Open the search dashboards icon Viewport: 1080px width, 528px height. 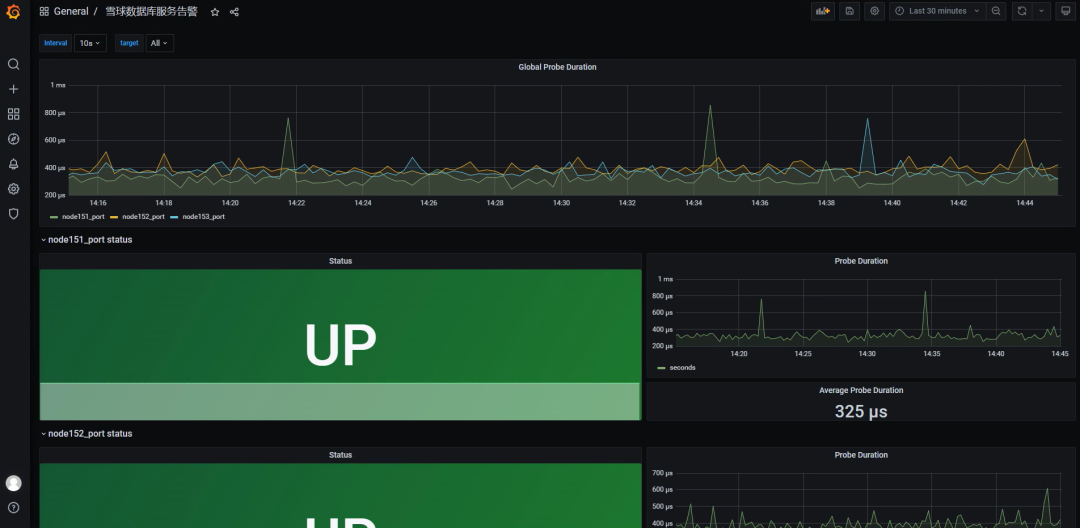13,64
